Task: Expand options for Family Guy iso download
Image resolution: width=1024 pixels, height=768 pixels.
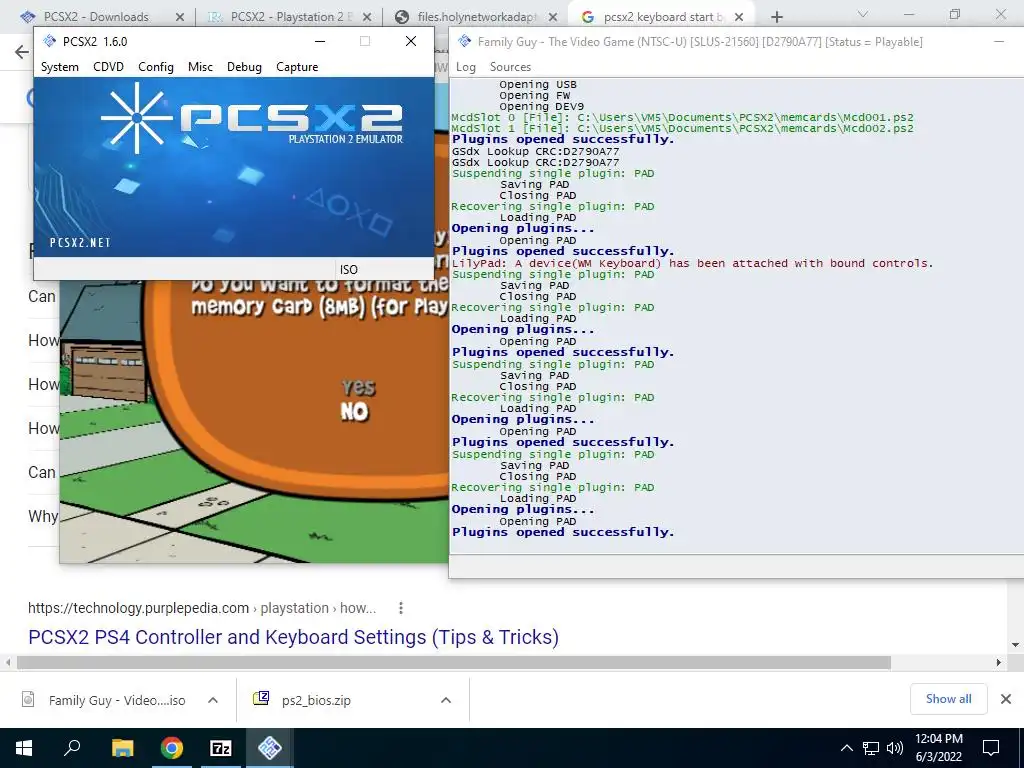Action: point(213,700)
